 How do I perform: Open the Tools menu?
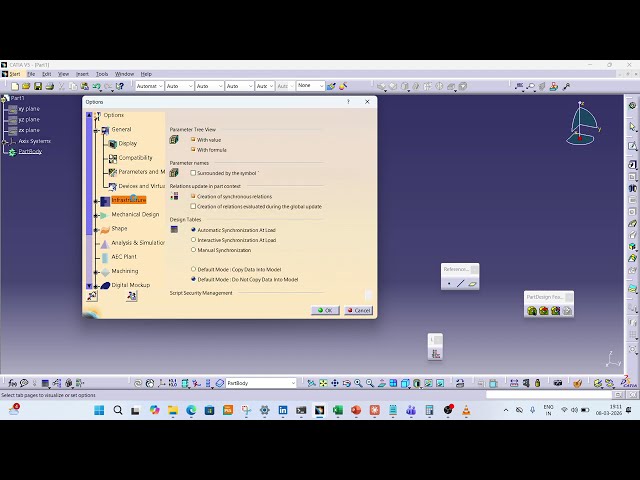point(102,74)
